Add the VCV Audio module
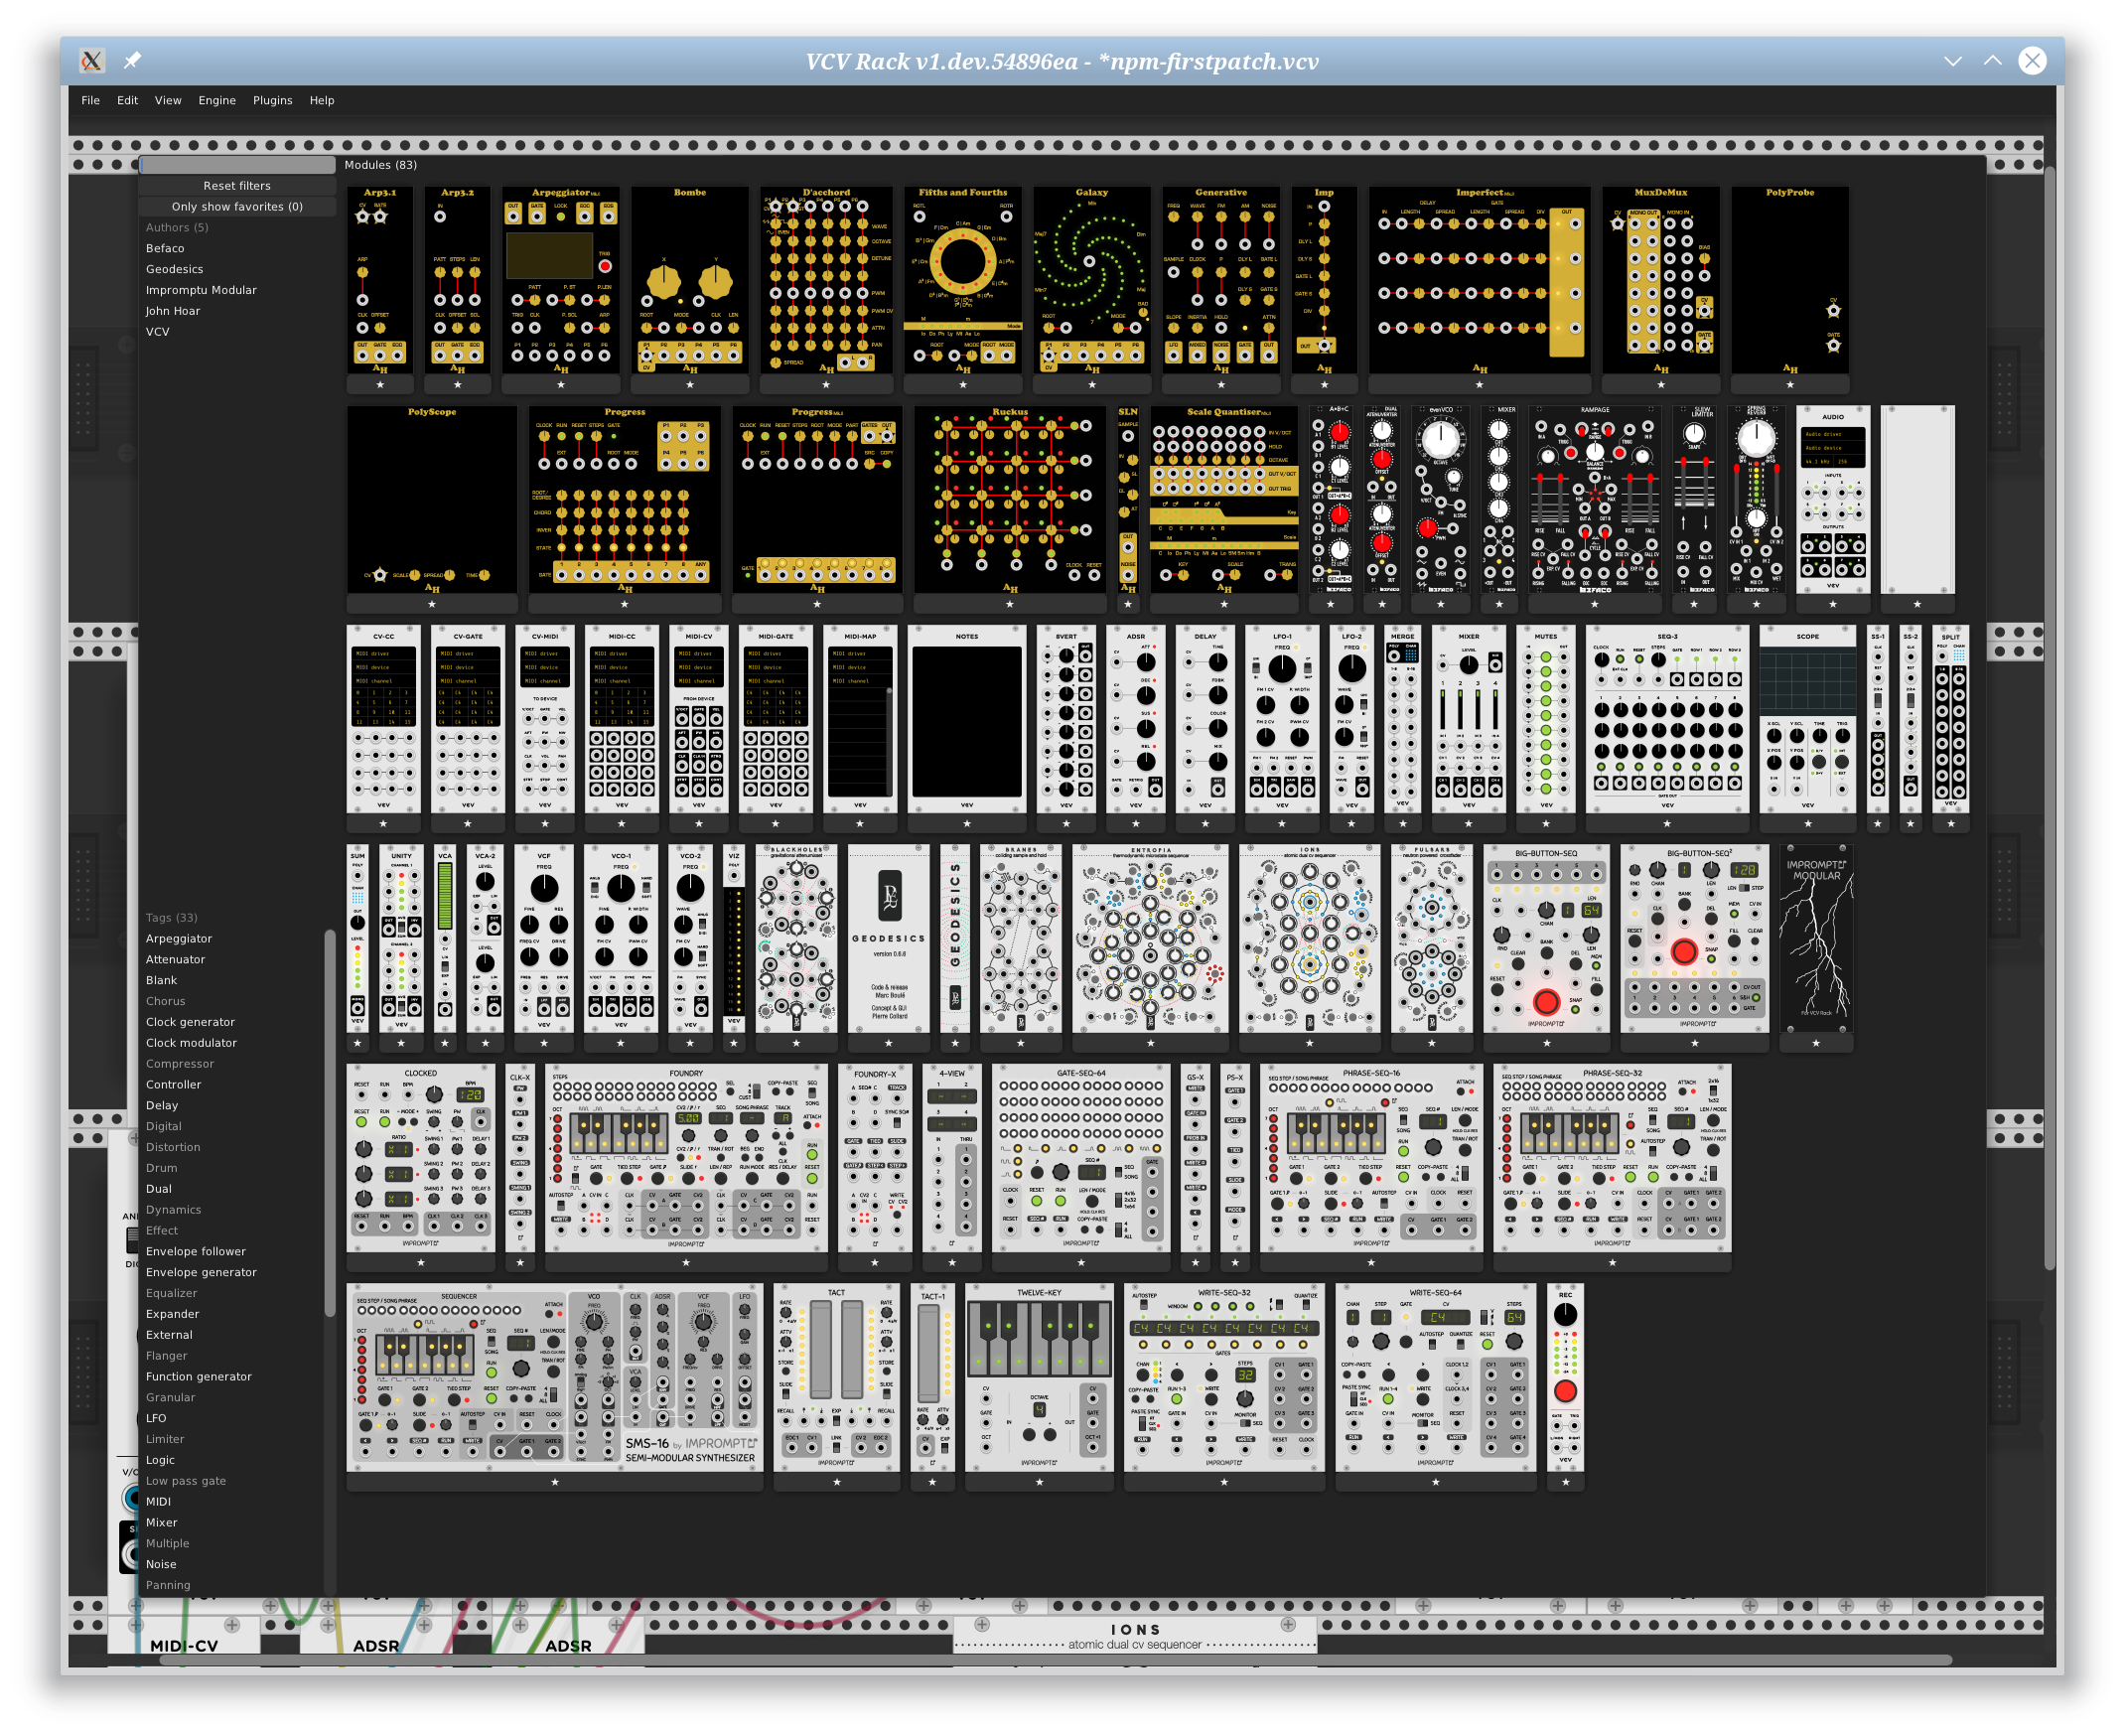Image resolution: width=2125 pixels, height=1736 pixels. tap(1833, 500)
